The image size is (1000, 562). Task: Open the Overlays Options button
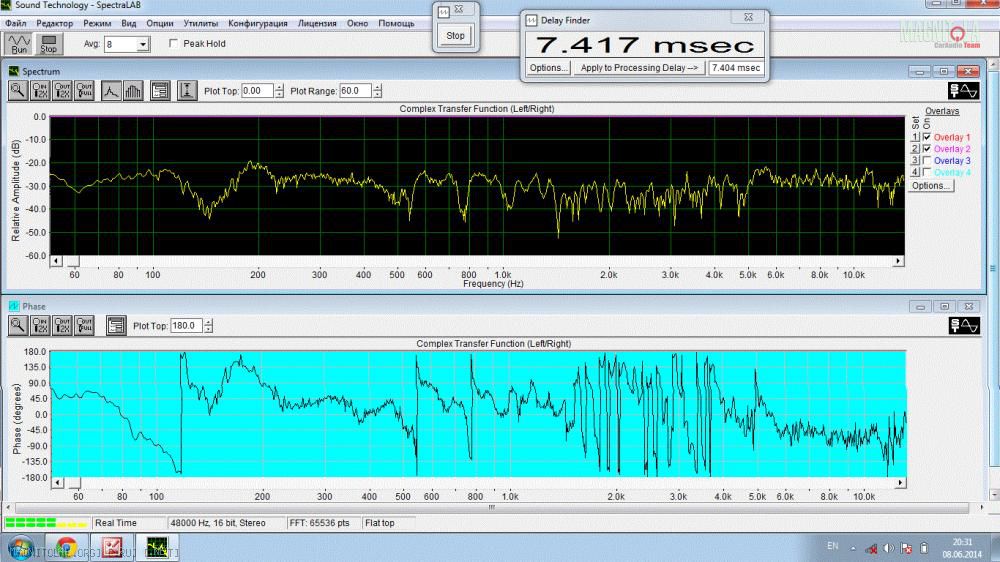[x=930, y=186]
